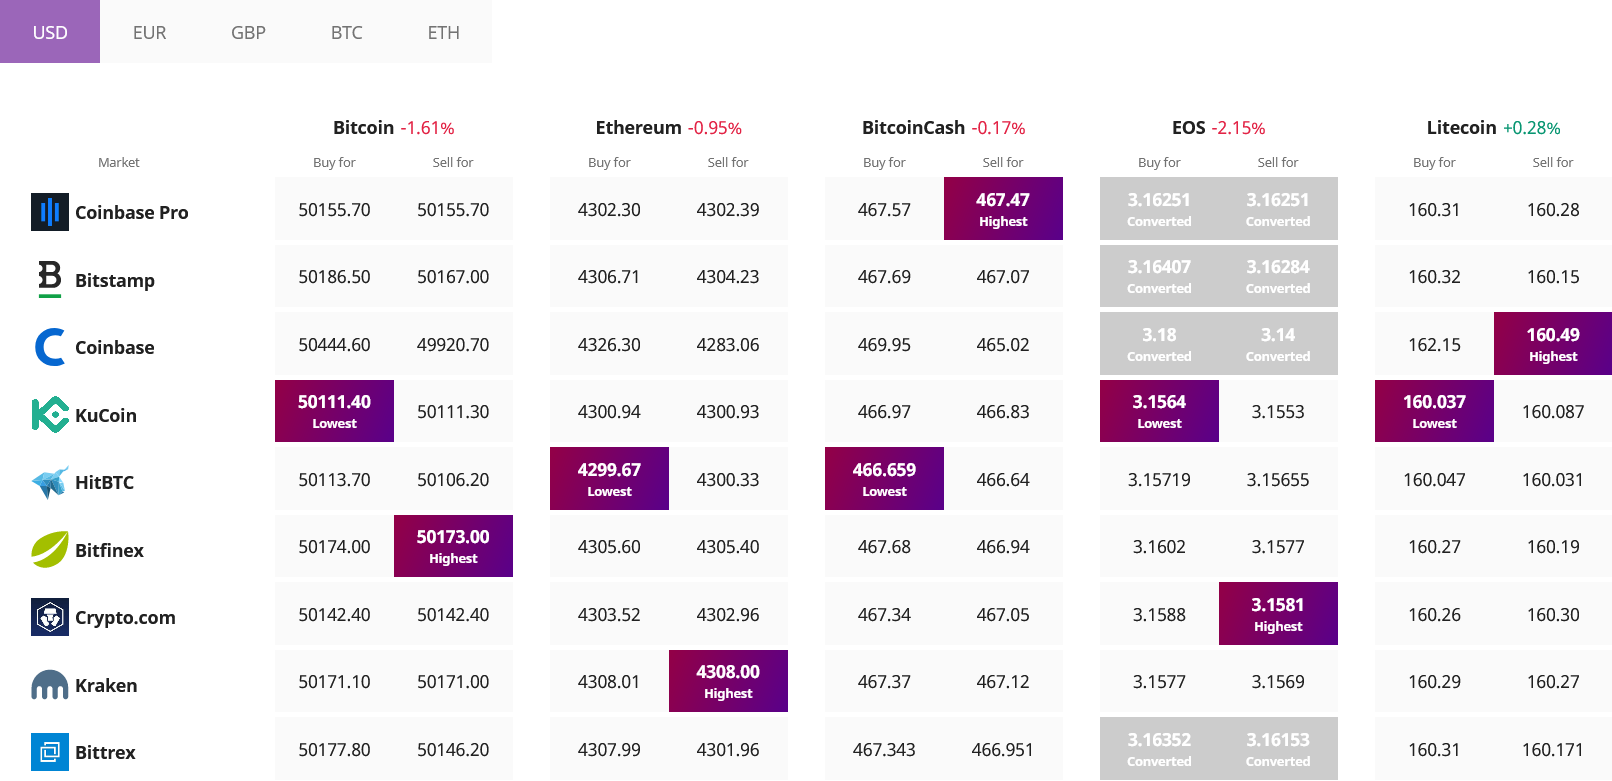Switch to the EUR currency tab

coord(150,32)
